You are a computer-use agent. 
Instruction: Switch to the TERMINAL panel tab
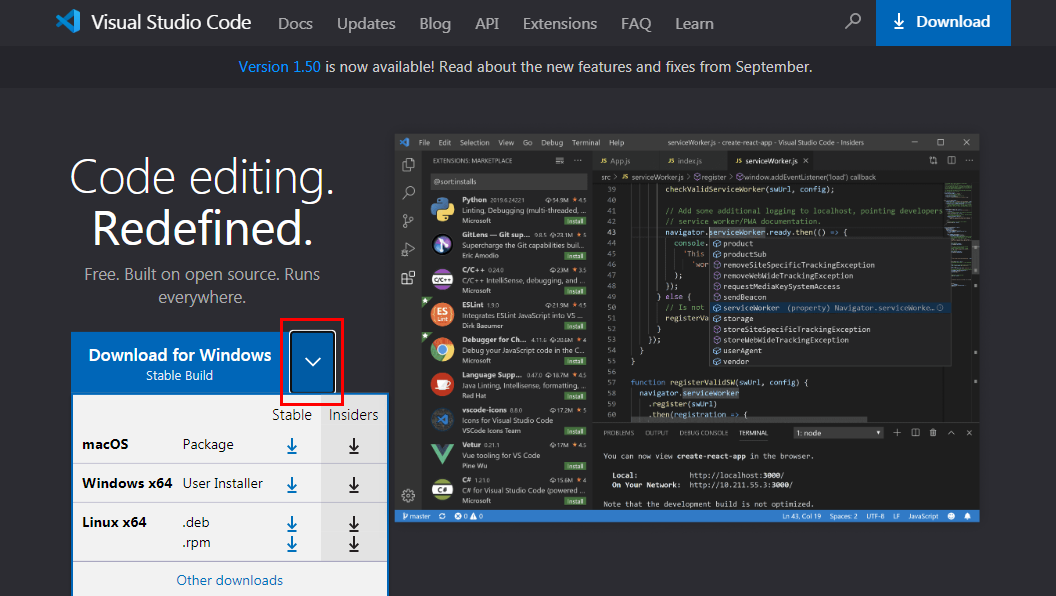coord(753,432)
